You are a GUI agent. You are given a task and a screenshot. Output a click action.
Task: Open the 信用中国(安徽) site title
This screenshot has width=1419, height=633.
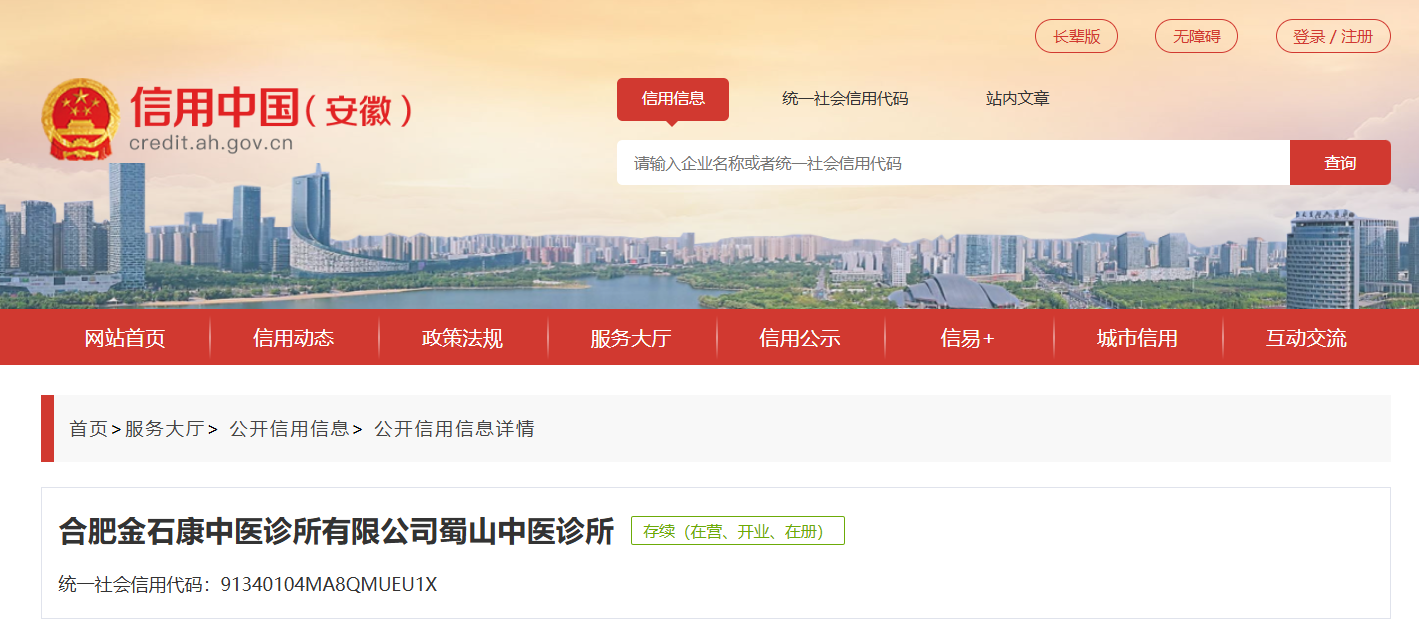click(x=272, y=108)
